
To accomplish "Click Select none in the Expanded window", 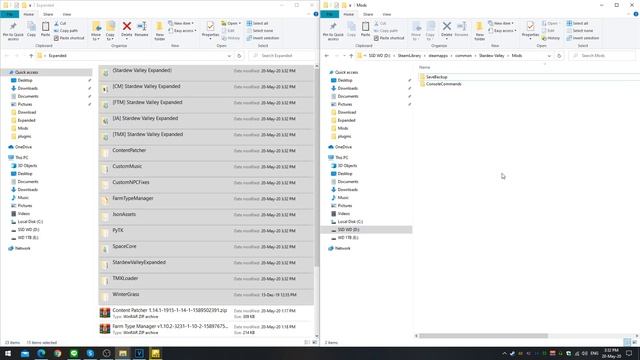I will 260,31.
